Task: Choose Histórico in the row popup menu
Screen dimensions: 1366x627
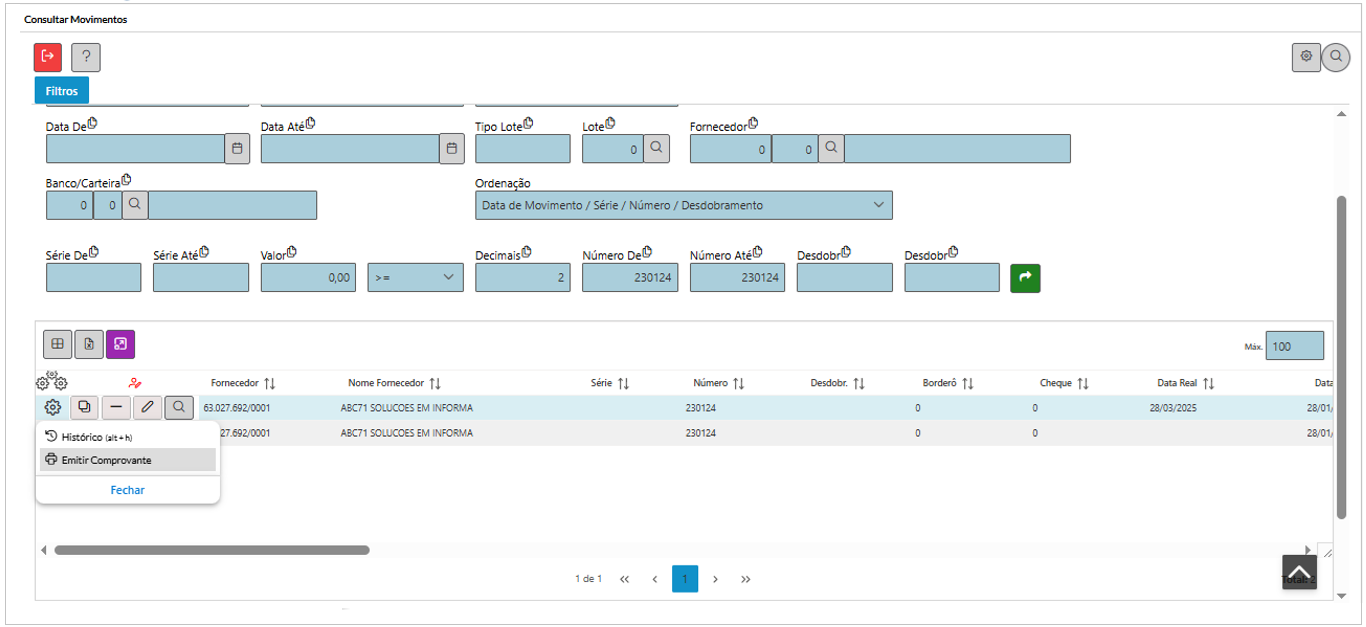Action: [x=90, y=437]
